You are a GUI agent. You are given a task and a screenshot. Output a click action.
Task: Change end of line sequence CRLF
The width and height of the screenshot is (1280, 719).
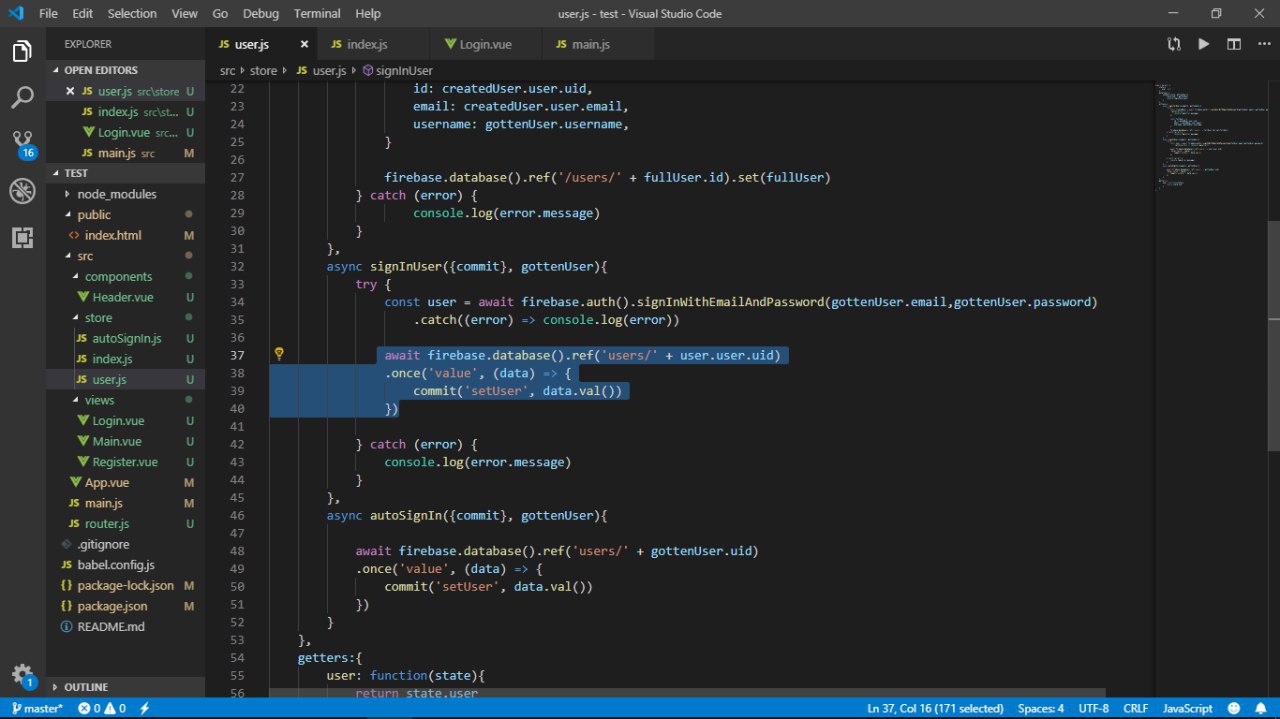(1136, 708)
